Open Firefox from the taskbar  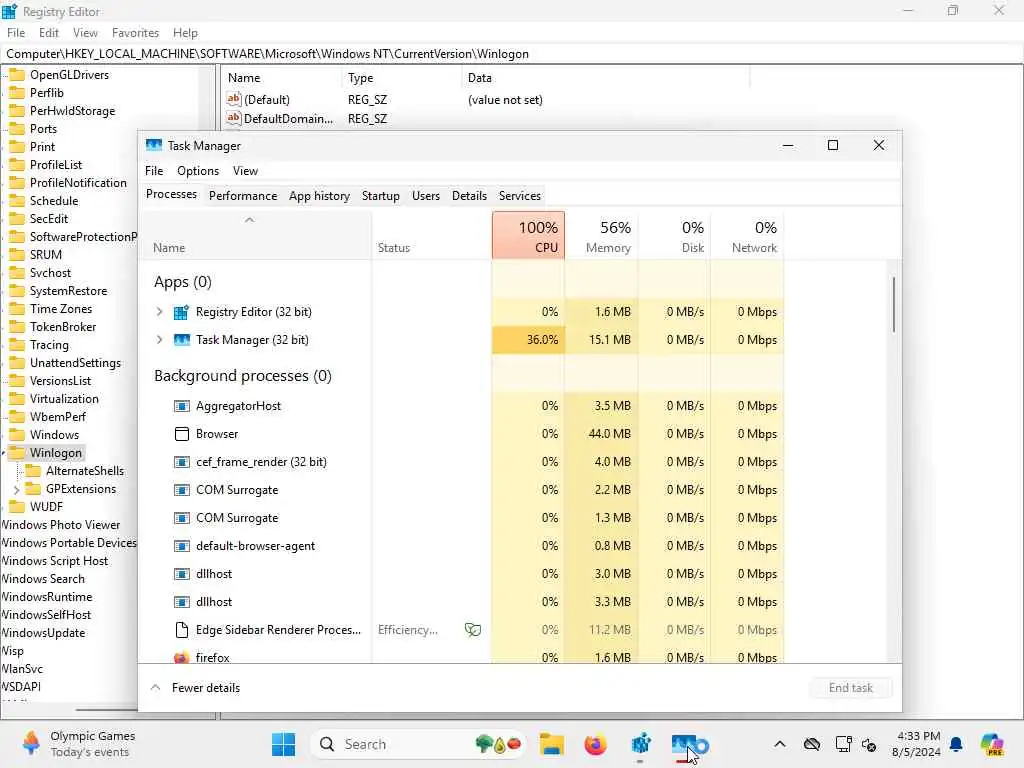(595, 744)
